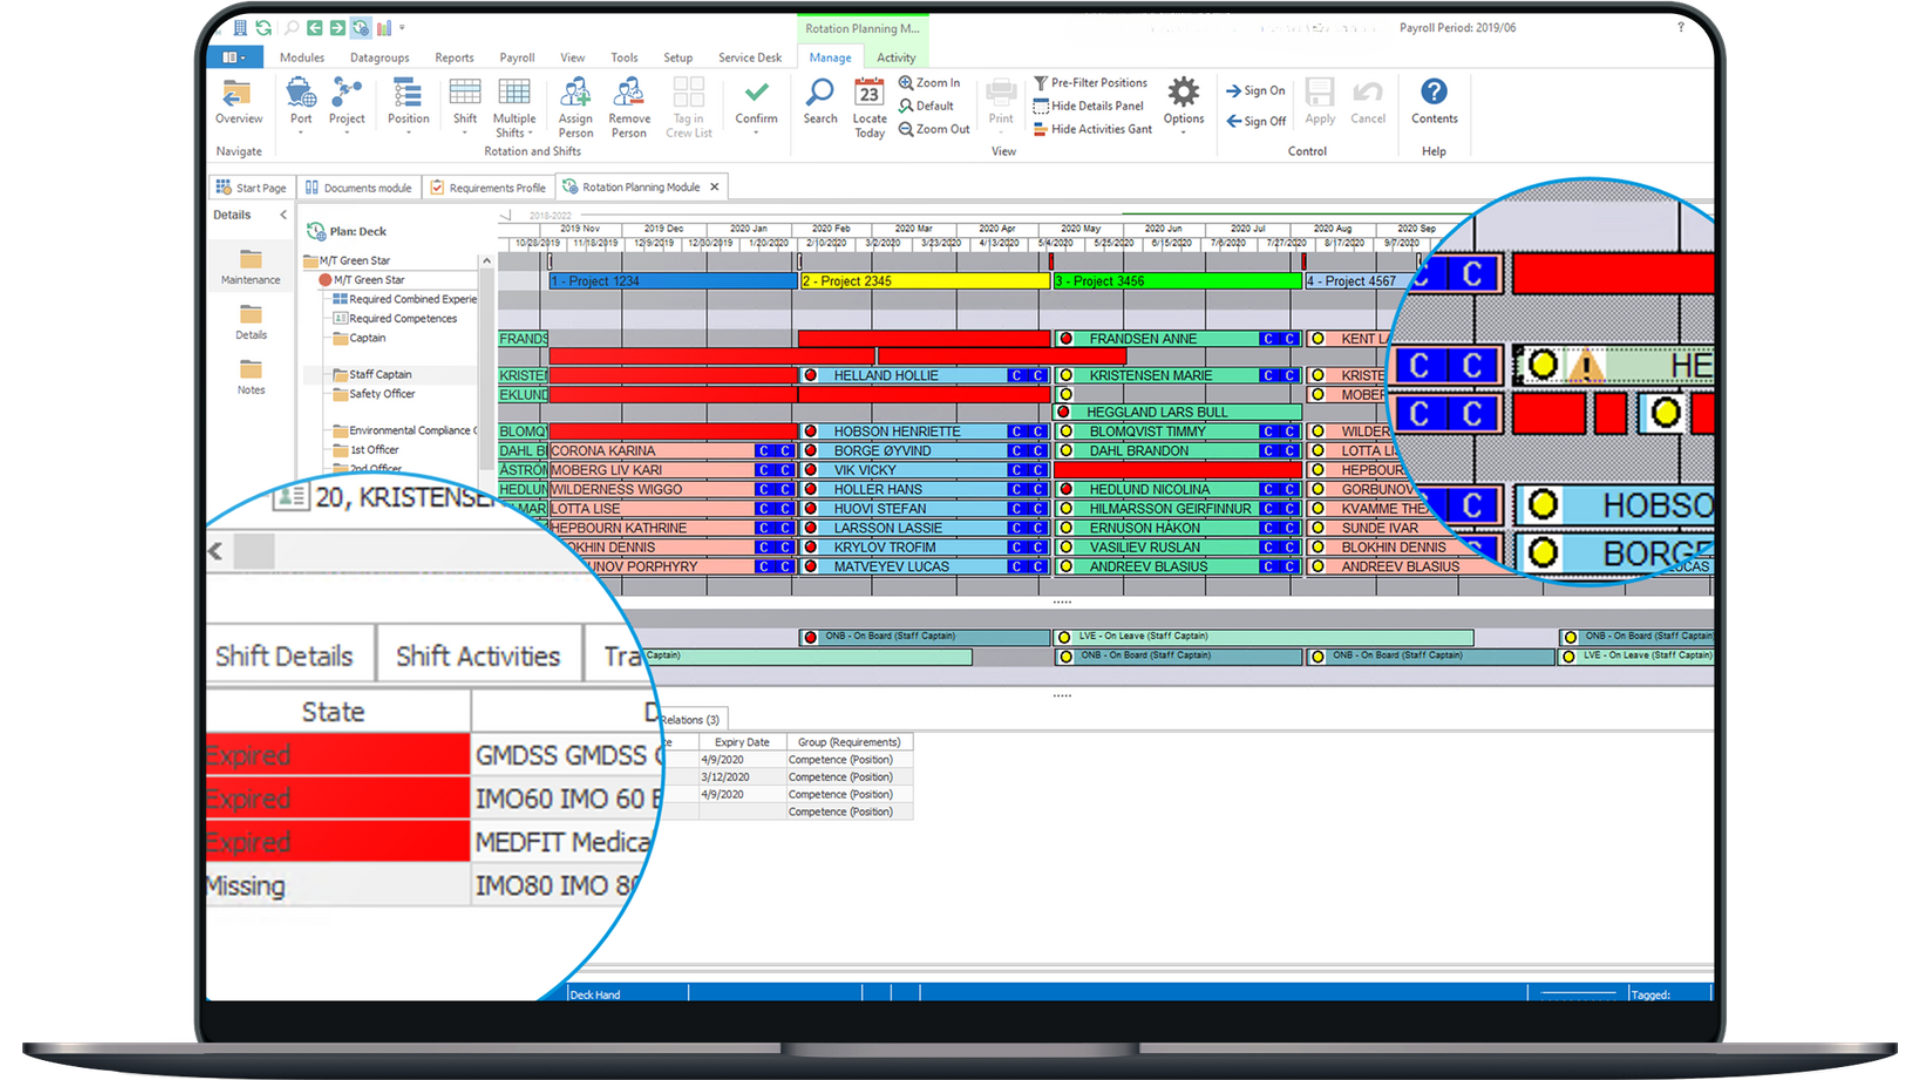Open the Modules menu

click(x=302, y=58)
